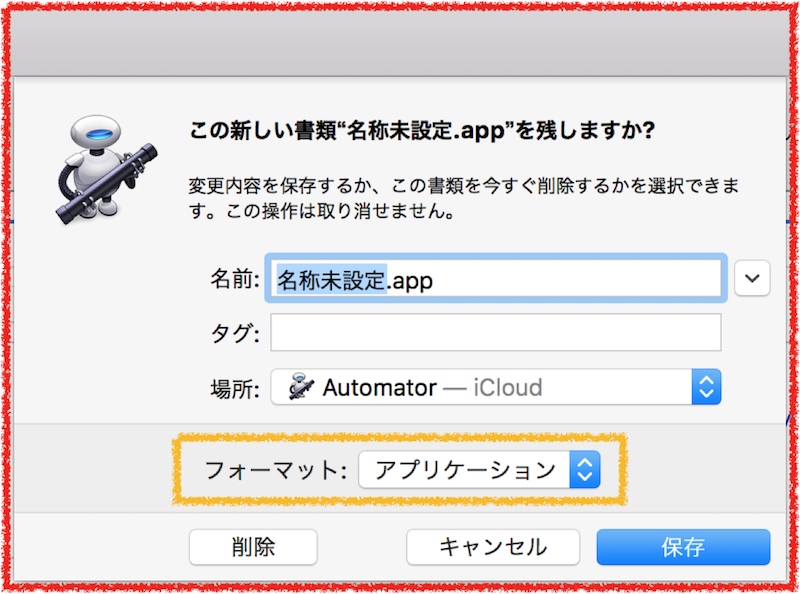Viewport: 800px width, 594px height.
Task: Click the blue 保存 button
Action: (683, 547)
